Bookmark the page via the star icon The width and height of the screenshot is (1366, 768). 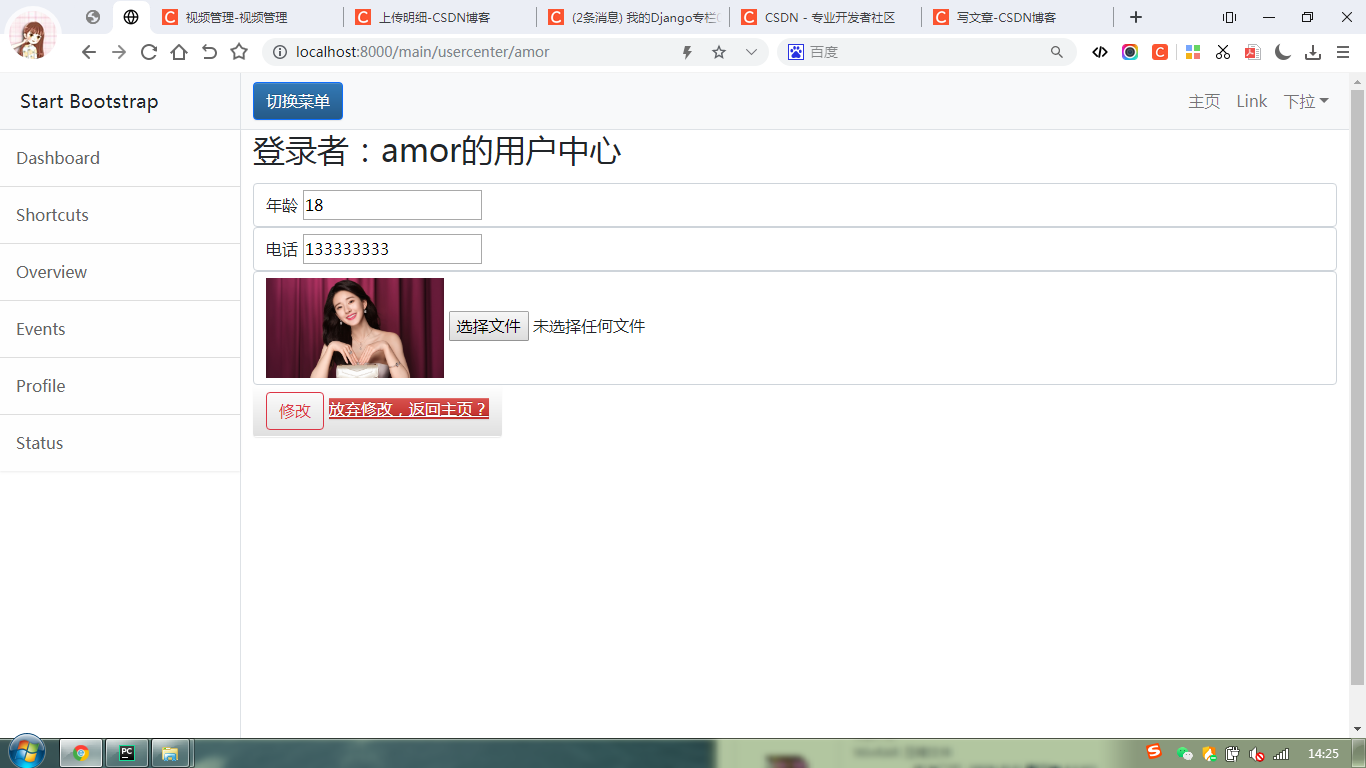pyautogui.click(x=719, y=51)
